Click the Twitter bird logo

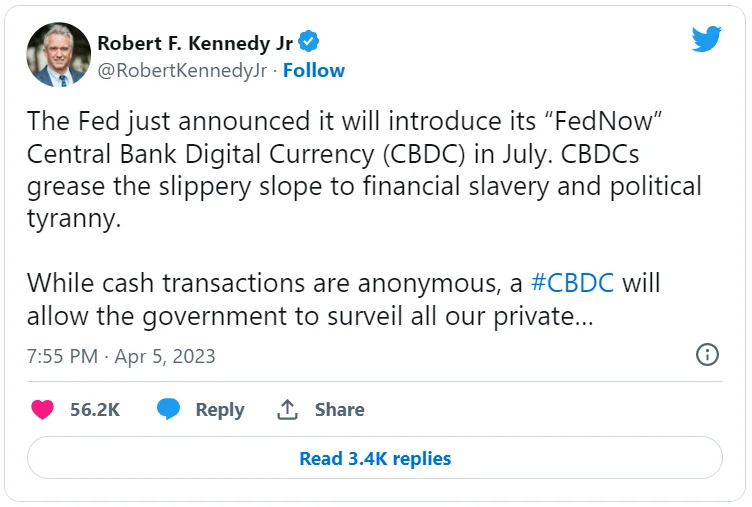point(707,40)
